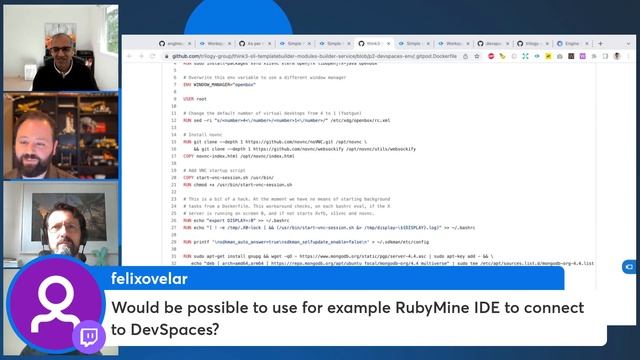Switch to the 'As per' GitHub tab

pyautogui.click(x=256, y=43)
